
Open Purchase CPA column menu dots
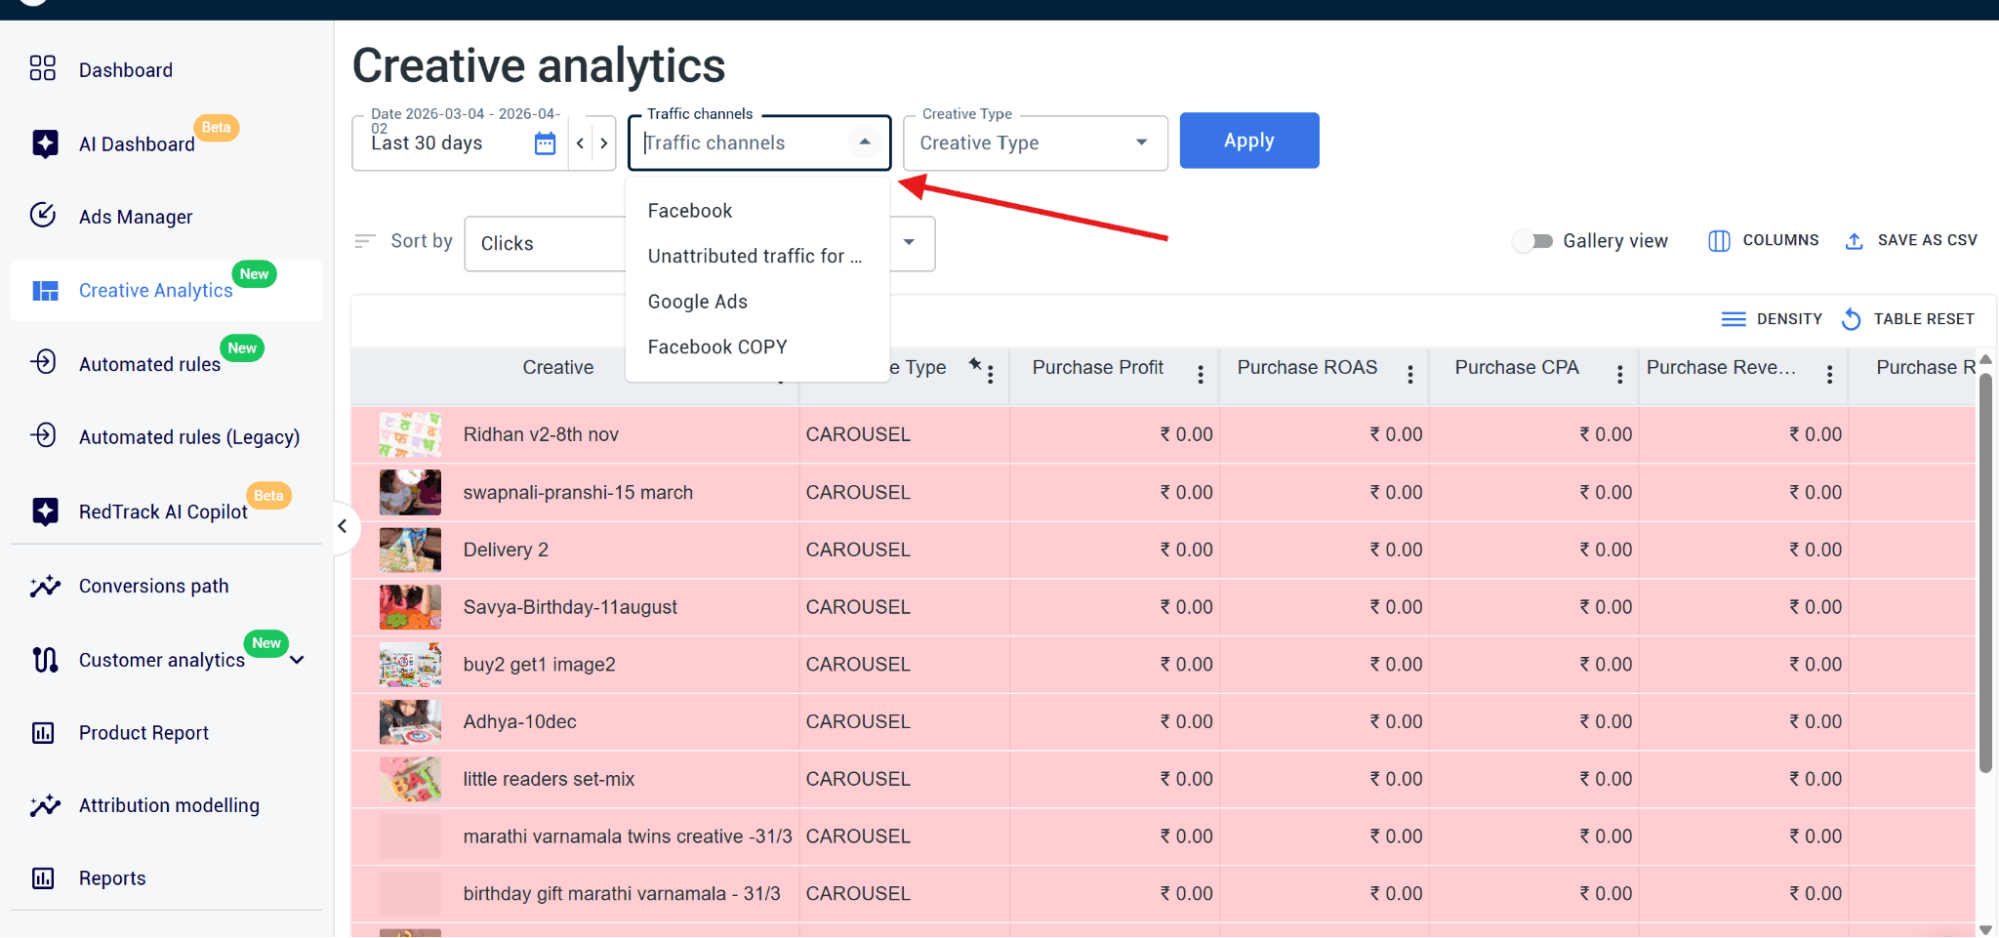[1620, 374]
